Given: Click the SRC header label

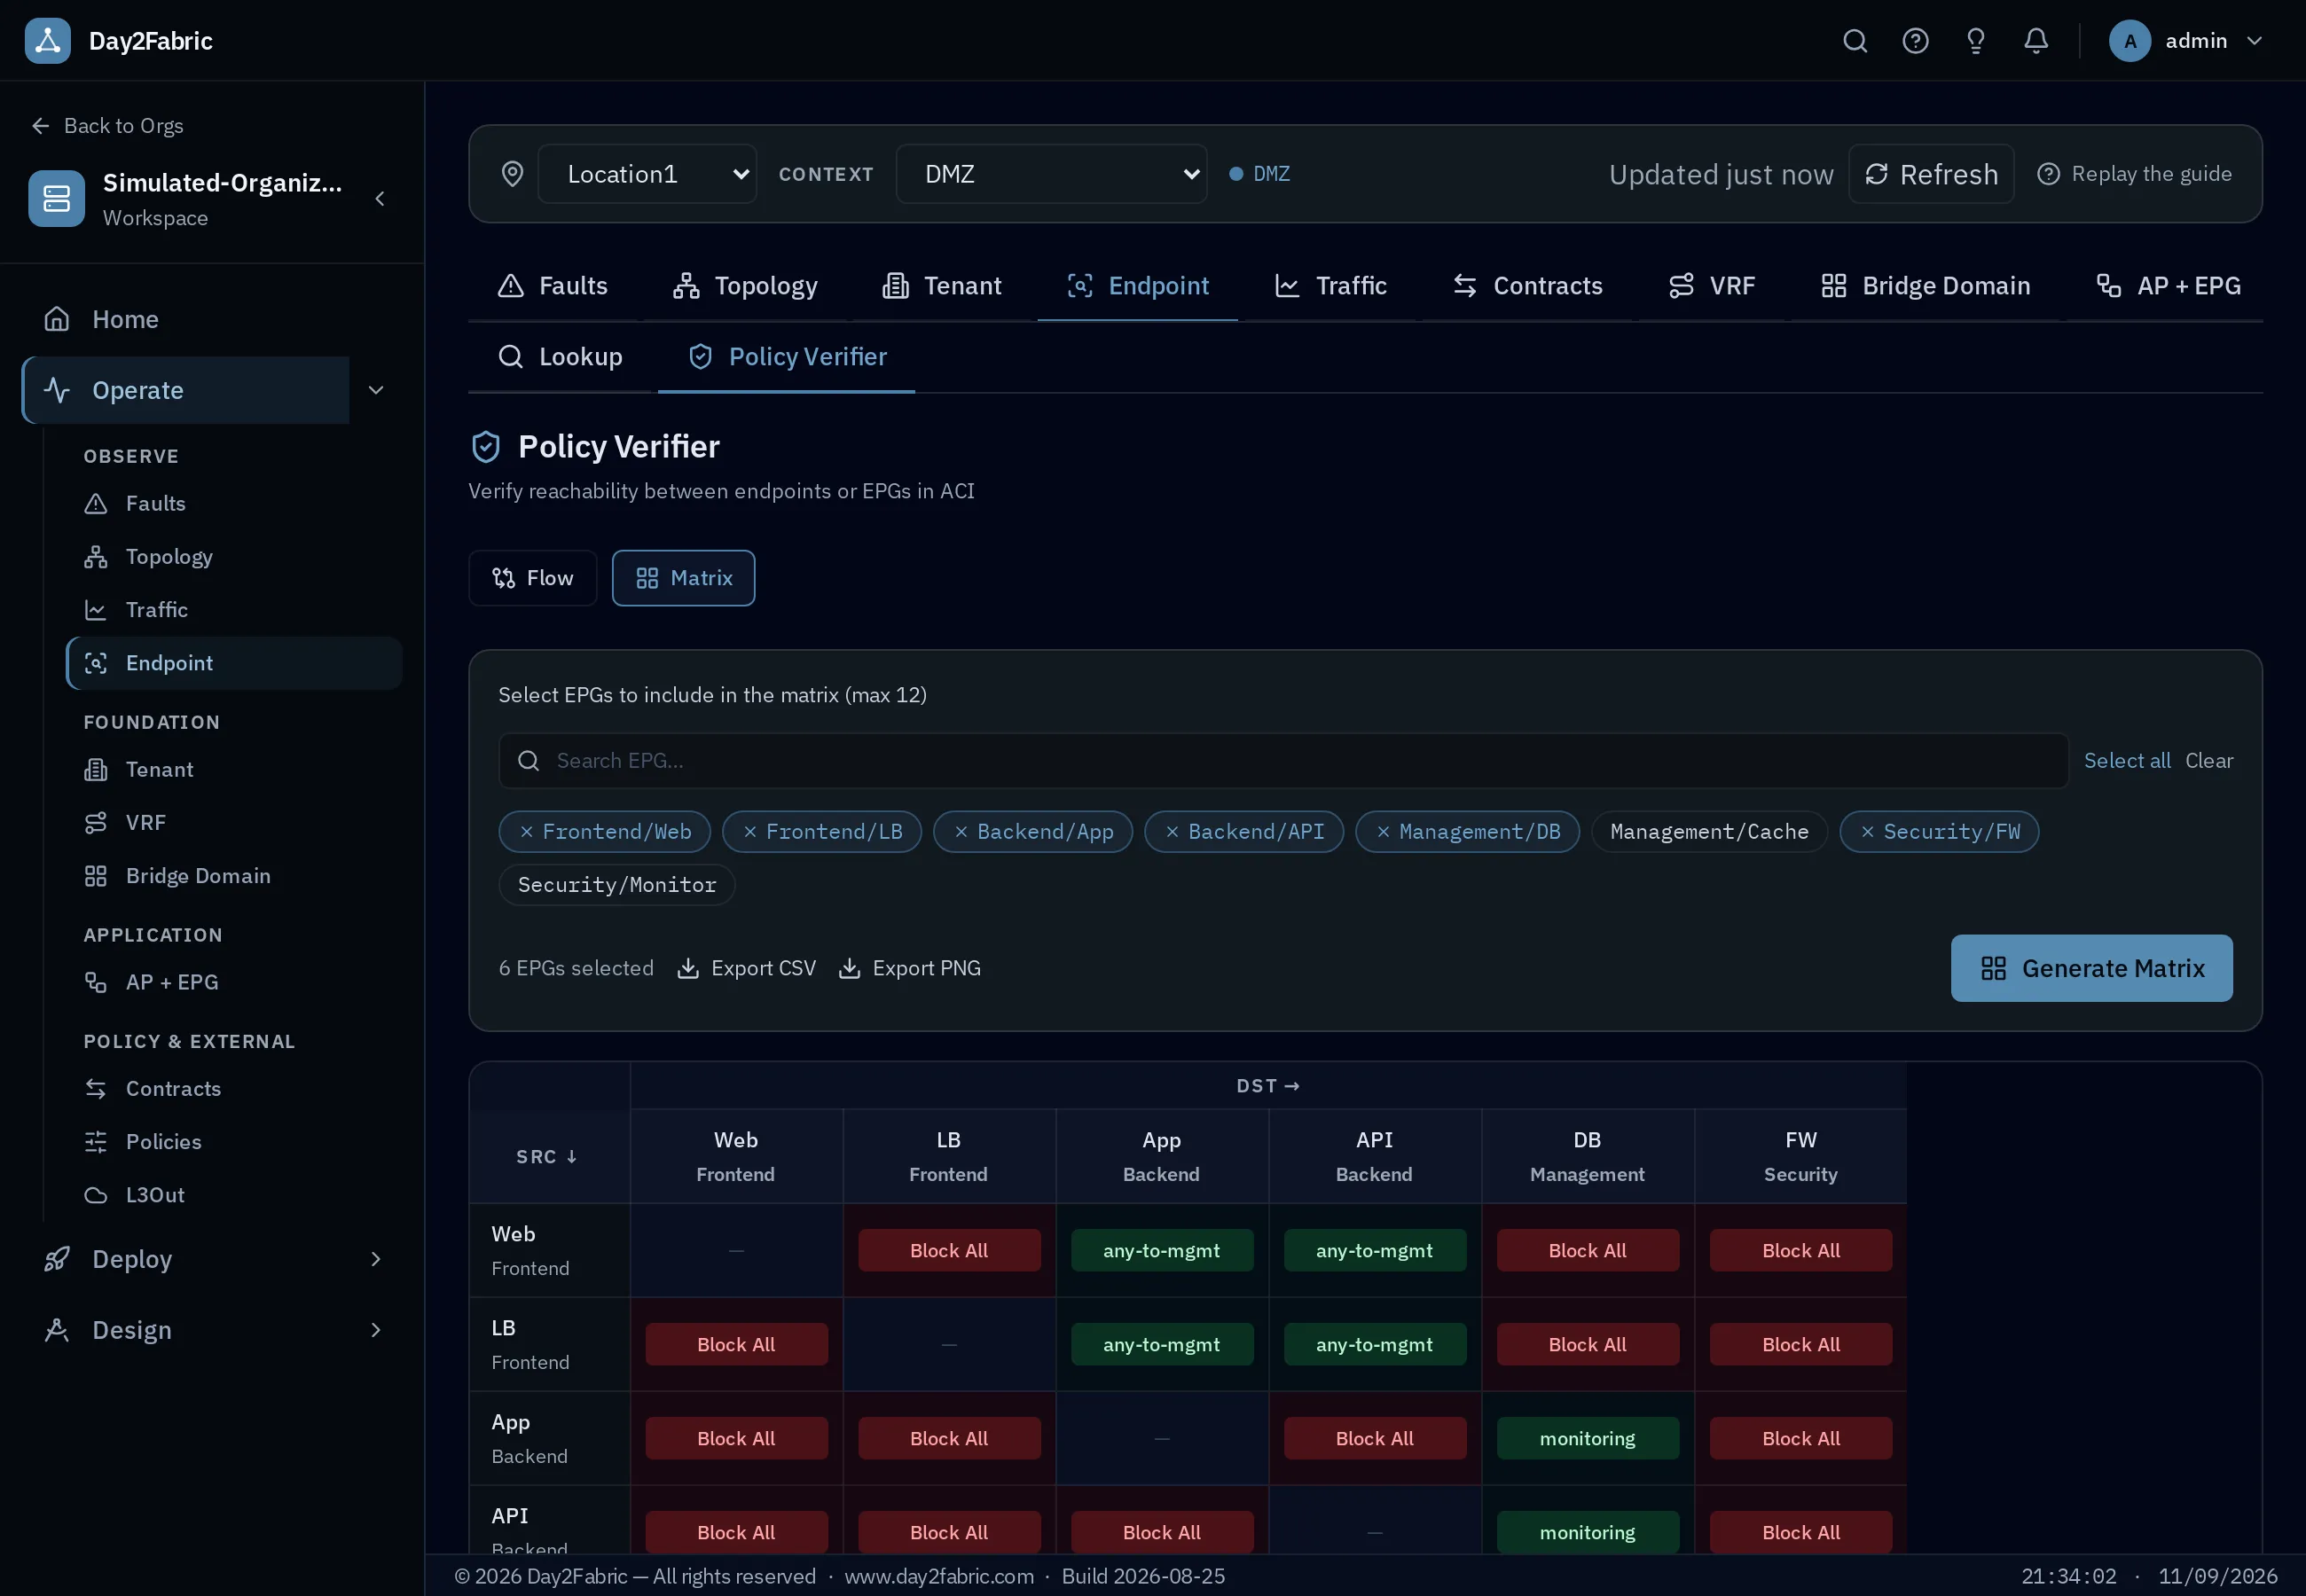Looking at the screenshot, I should point(547,1157).
